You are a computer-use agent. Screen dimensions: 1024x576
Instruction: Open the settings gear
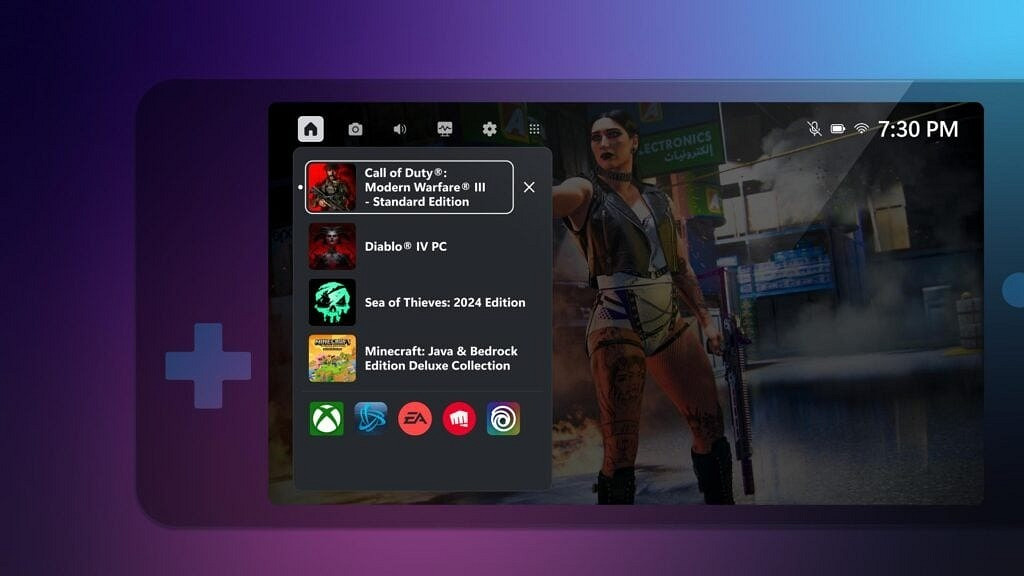(489, 128)
